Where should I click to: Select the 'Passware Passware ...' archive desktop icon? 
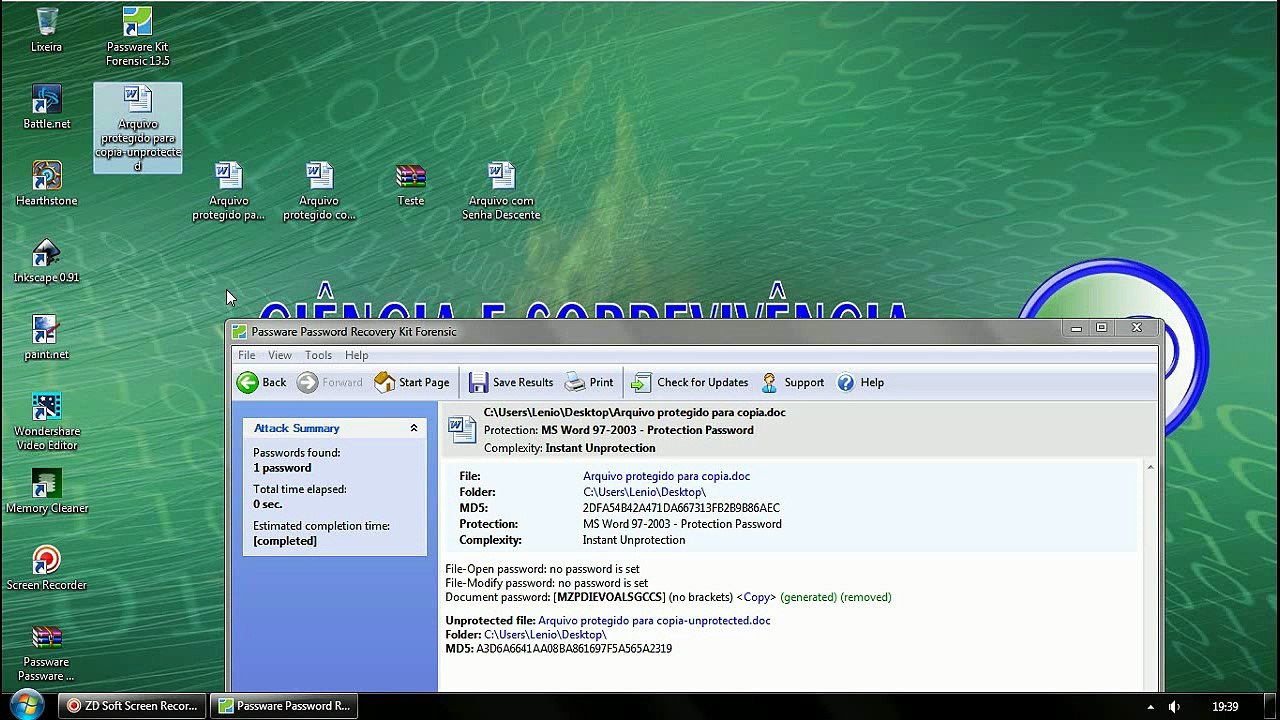(x=47, y=653)
